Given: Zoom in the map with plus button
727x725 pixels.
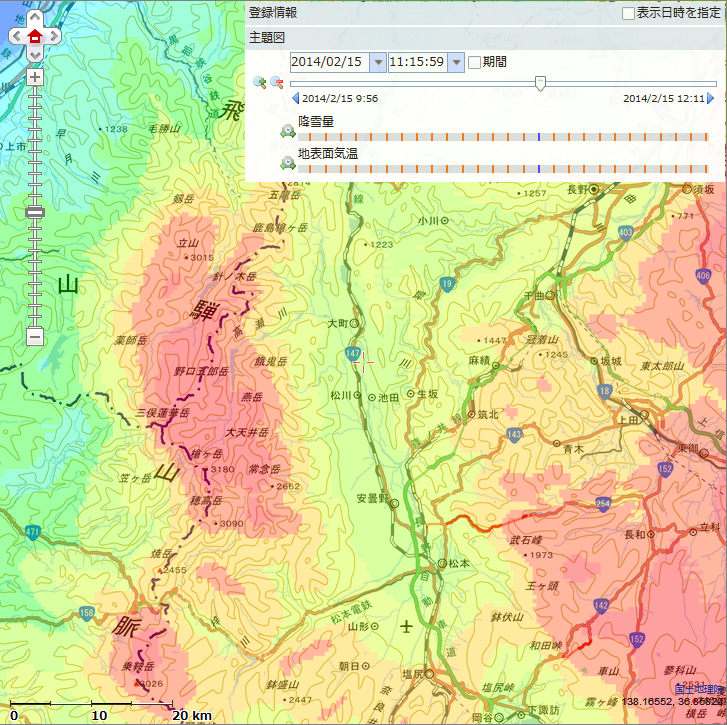Looking at the screenshot, I should click(35, 77).
